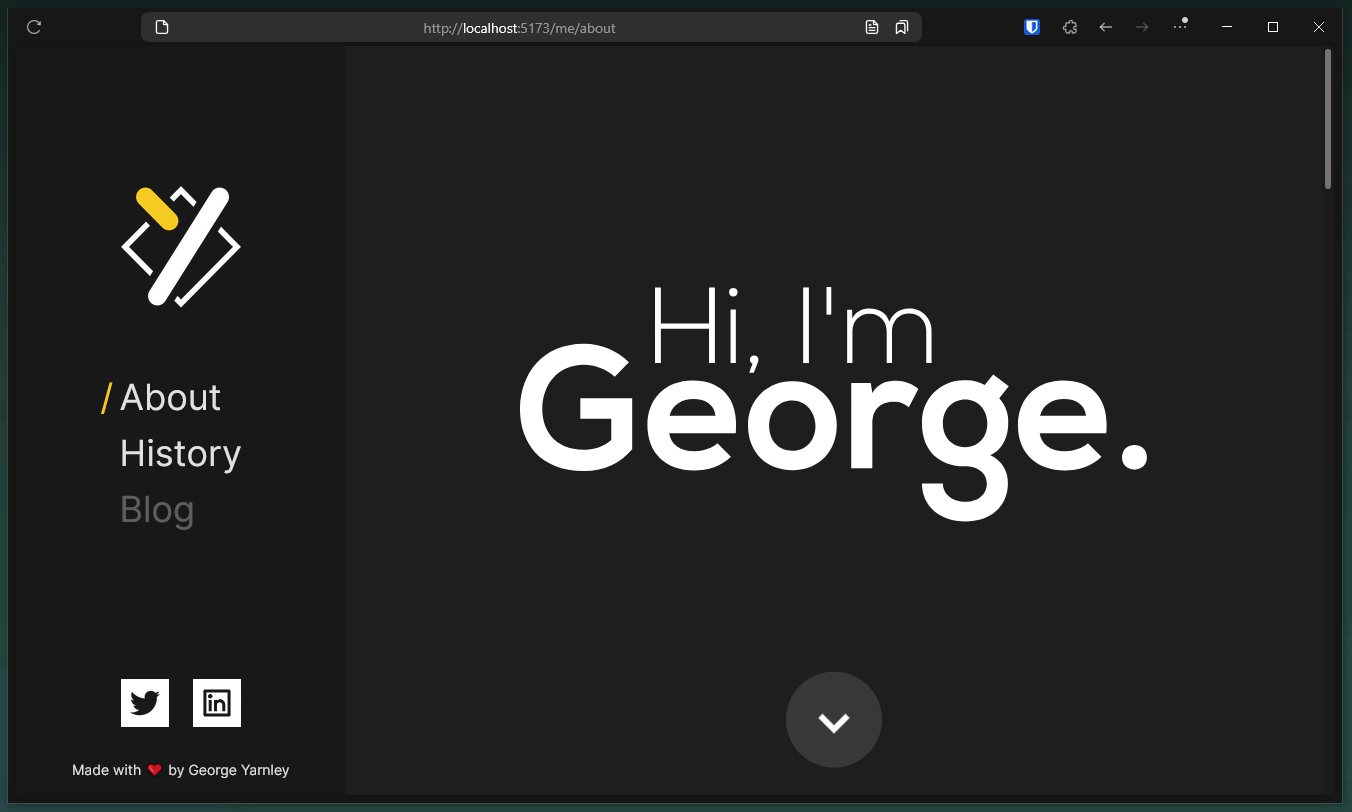Click the yellow pencil site logo
Viewport: 1352px width, 812px height.
point(181,245)
